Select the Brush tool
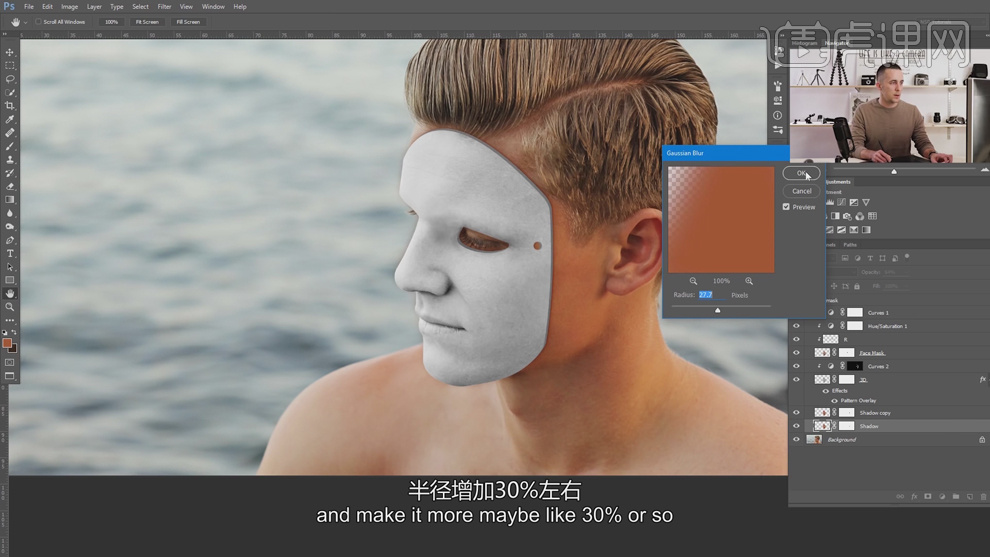Image resolution: width=990 pixels, height=557 pixels. click(9, 146)
